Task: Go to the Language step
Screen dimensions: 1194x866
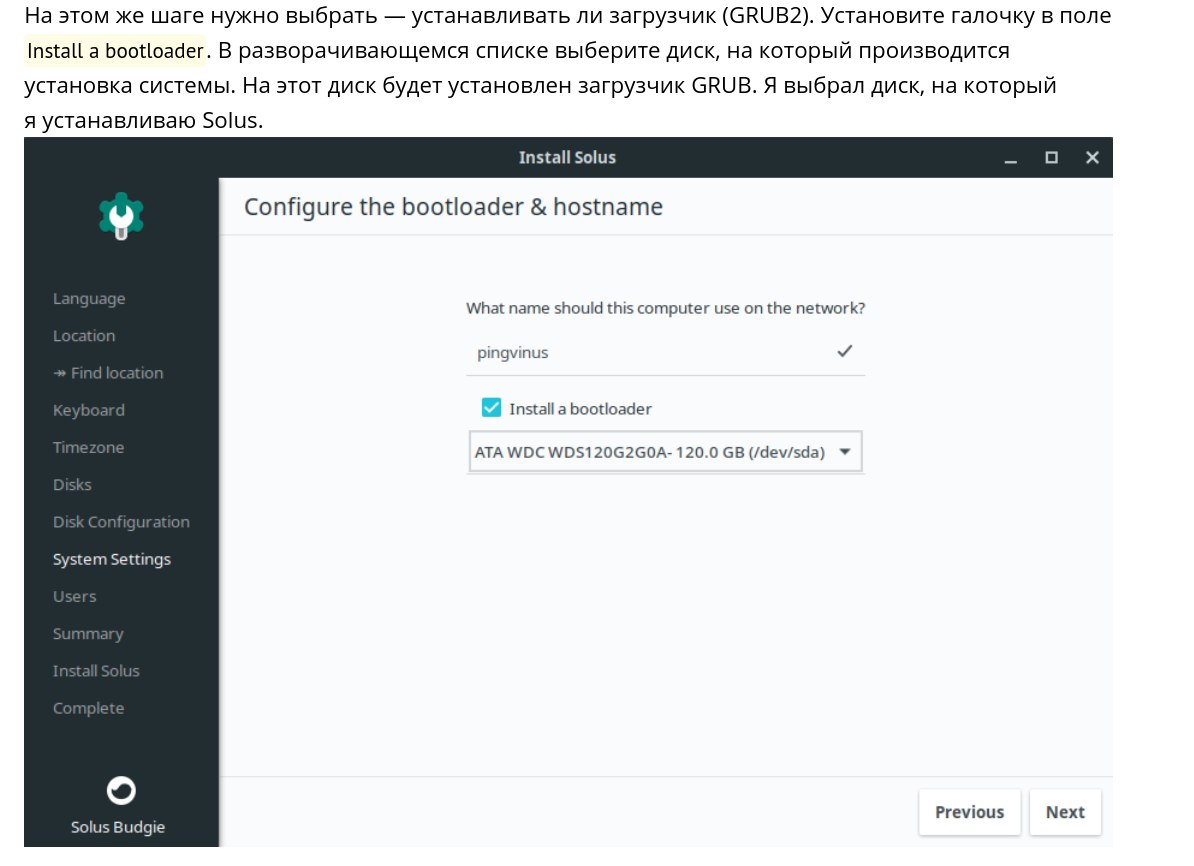Action: (x=89, y=299)
